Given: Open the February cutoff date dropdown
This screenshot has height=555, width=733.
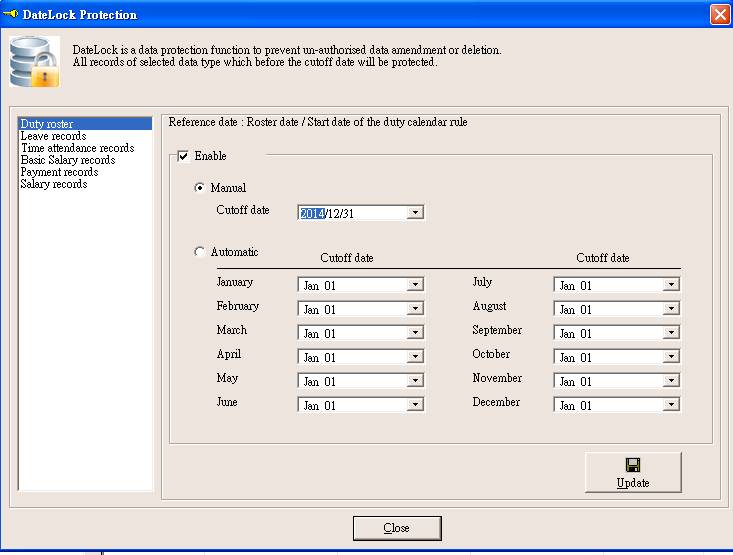Looking at the screenshot, I should [x=415, y=309].
